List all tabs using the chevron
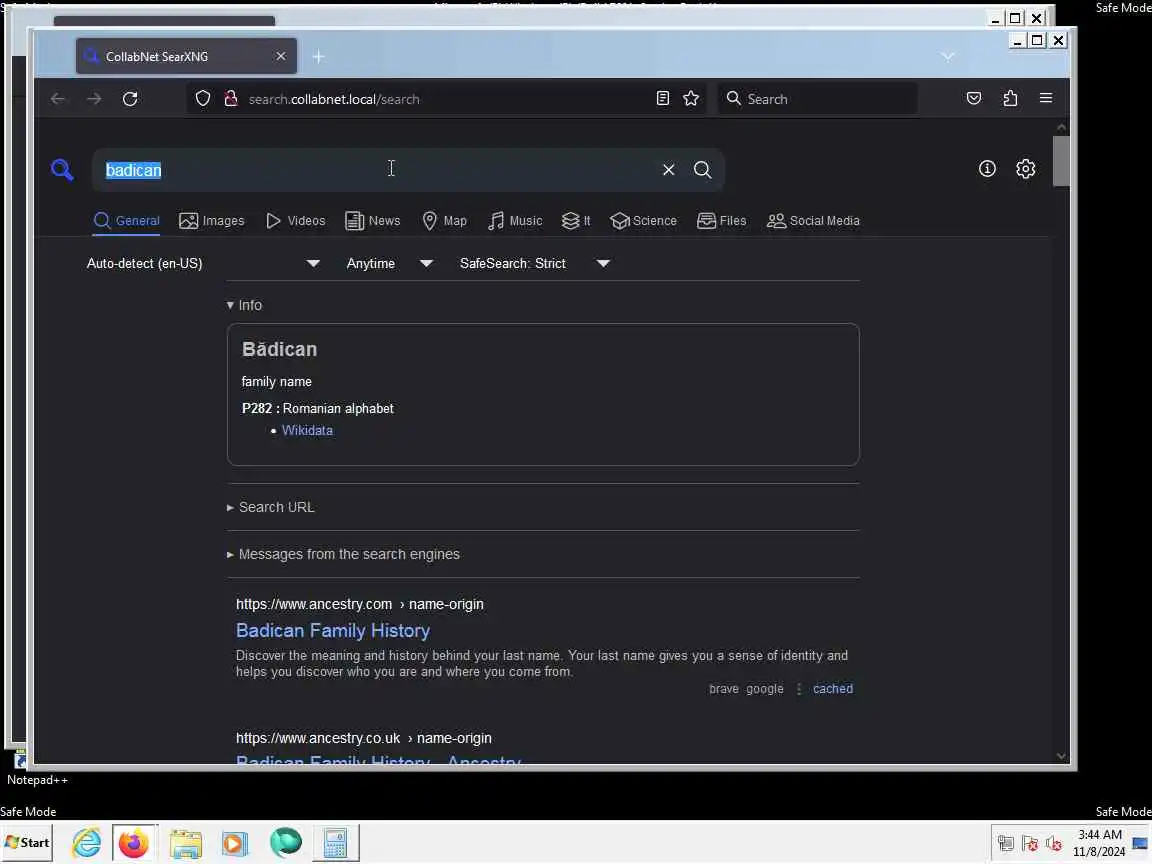The height and width of the screenshot is (864, 1152). (948, 57)
